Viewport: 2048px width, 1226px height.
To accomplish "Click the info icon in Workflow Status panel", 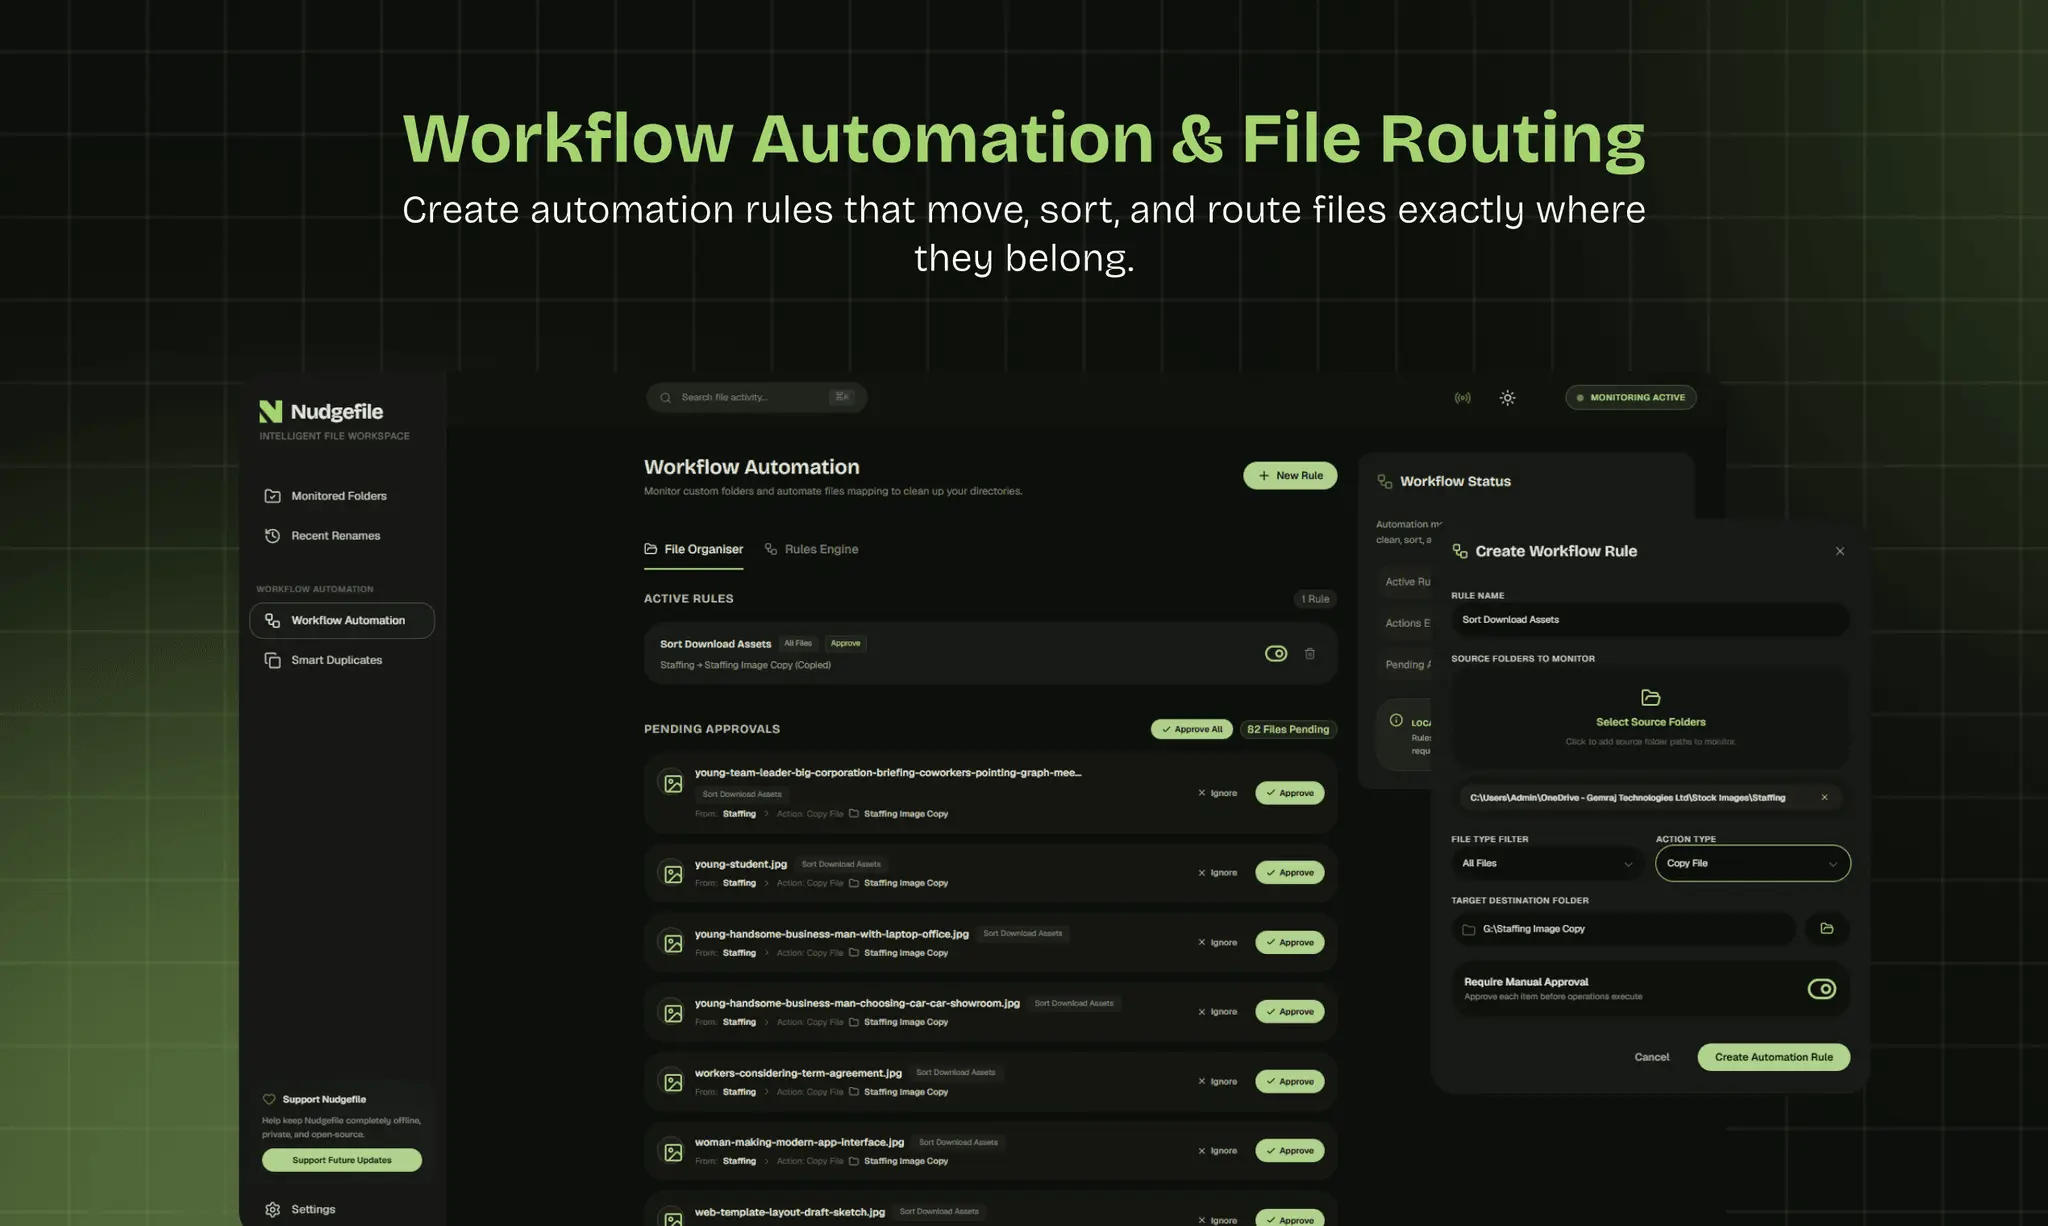I will pyautogui.click(x=1396, y=720).
